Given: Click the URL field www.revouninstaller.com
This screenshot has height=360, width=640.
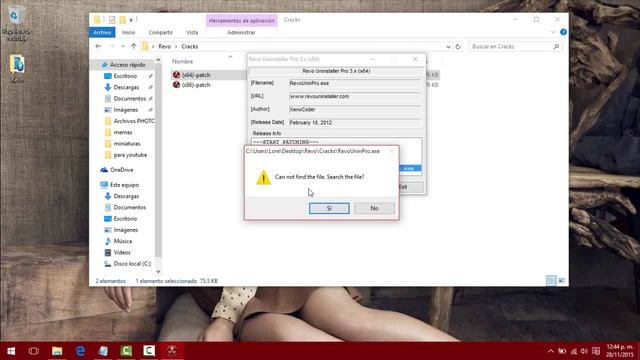Looking at the screenshot, I should [x=355, y=96].
